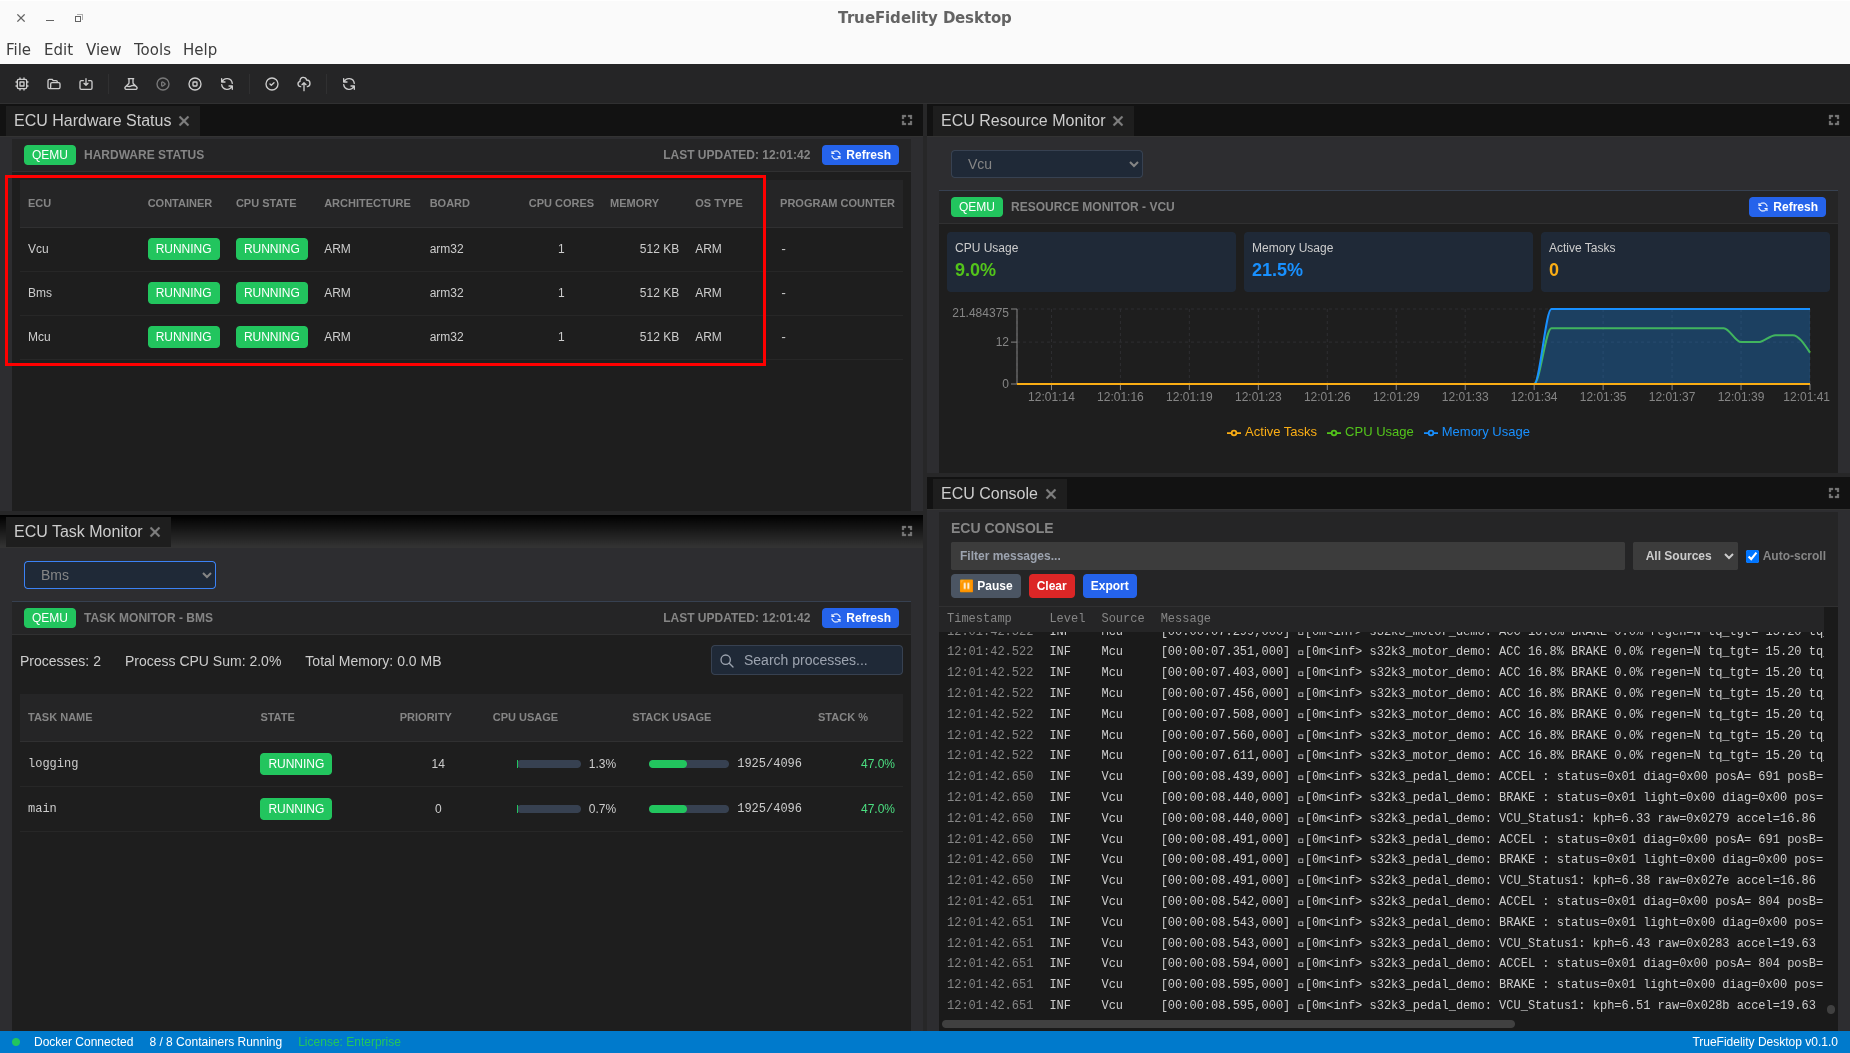The height and width of the screenshot is (1053, 1850).
Task: Select the Vcu row in hardware table
Action: coord(461,249)
